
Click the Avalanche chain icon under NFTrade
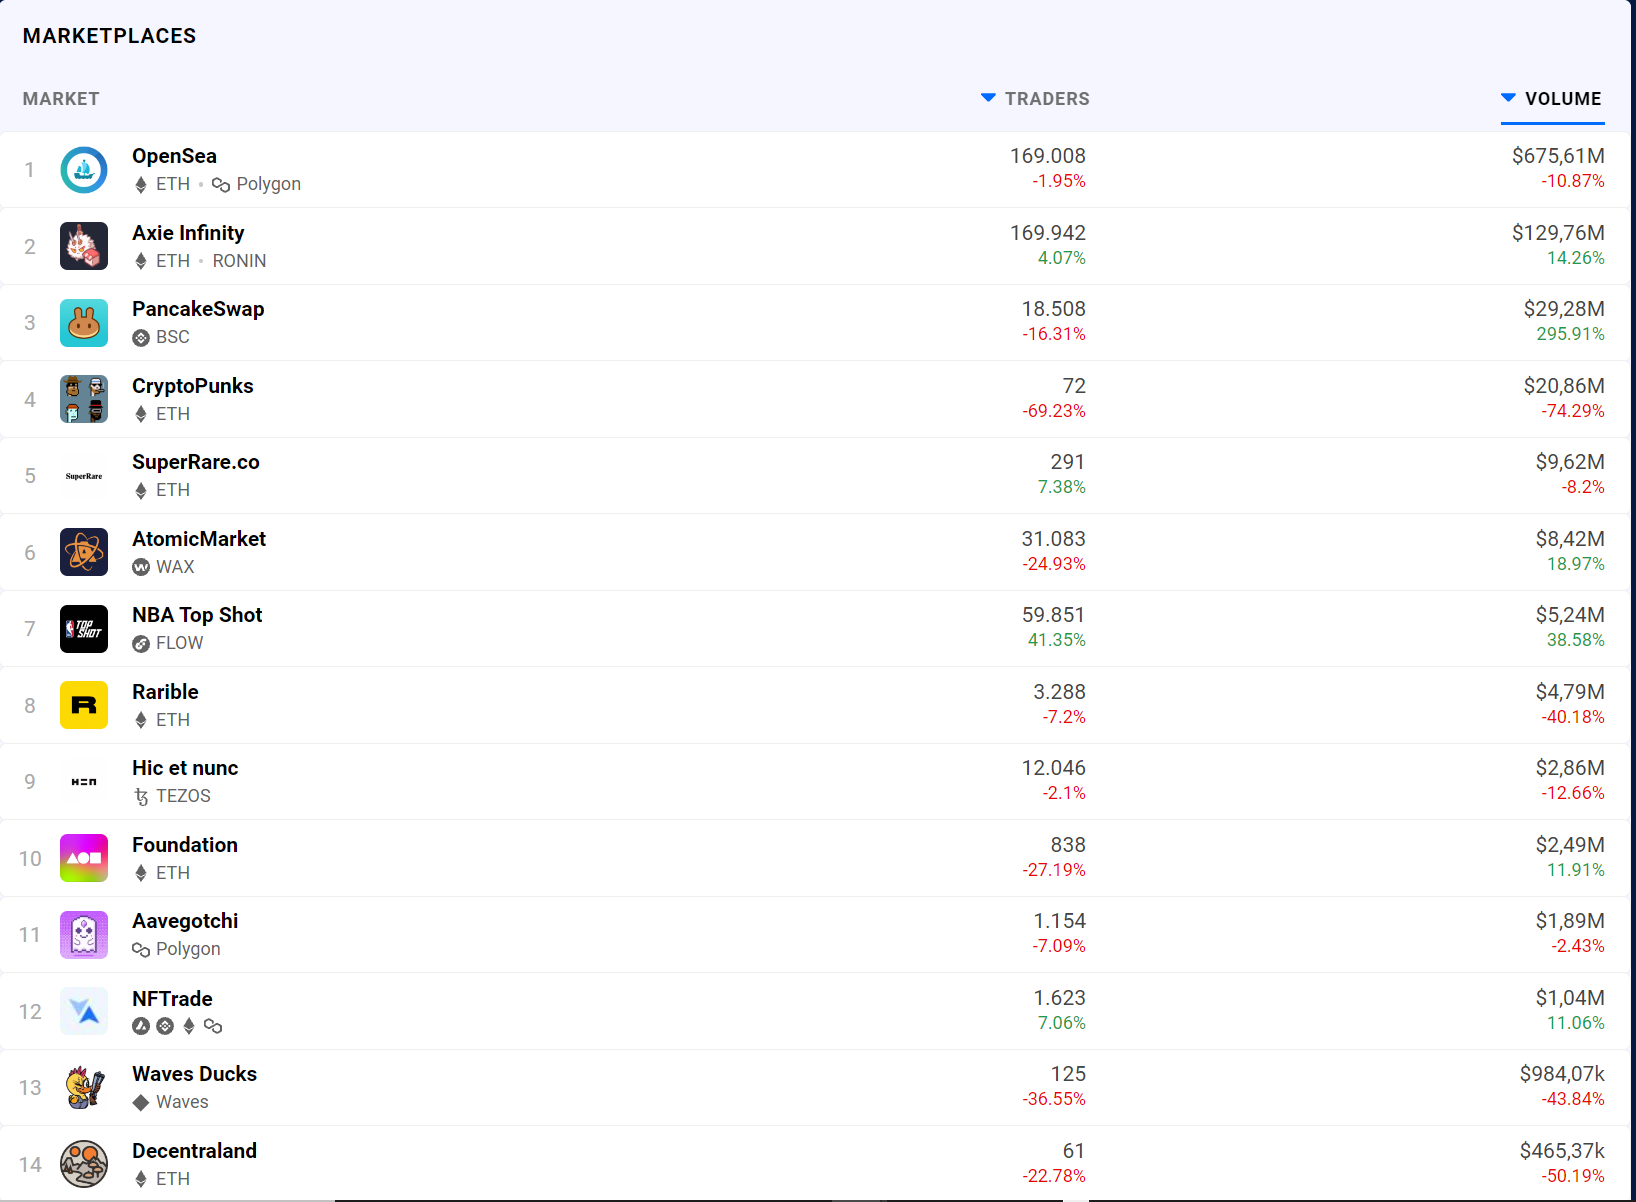(x=141, y=1026)
